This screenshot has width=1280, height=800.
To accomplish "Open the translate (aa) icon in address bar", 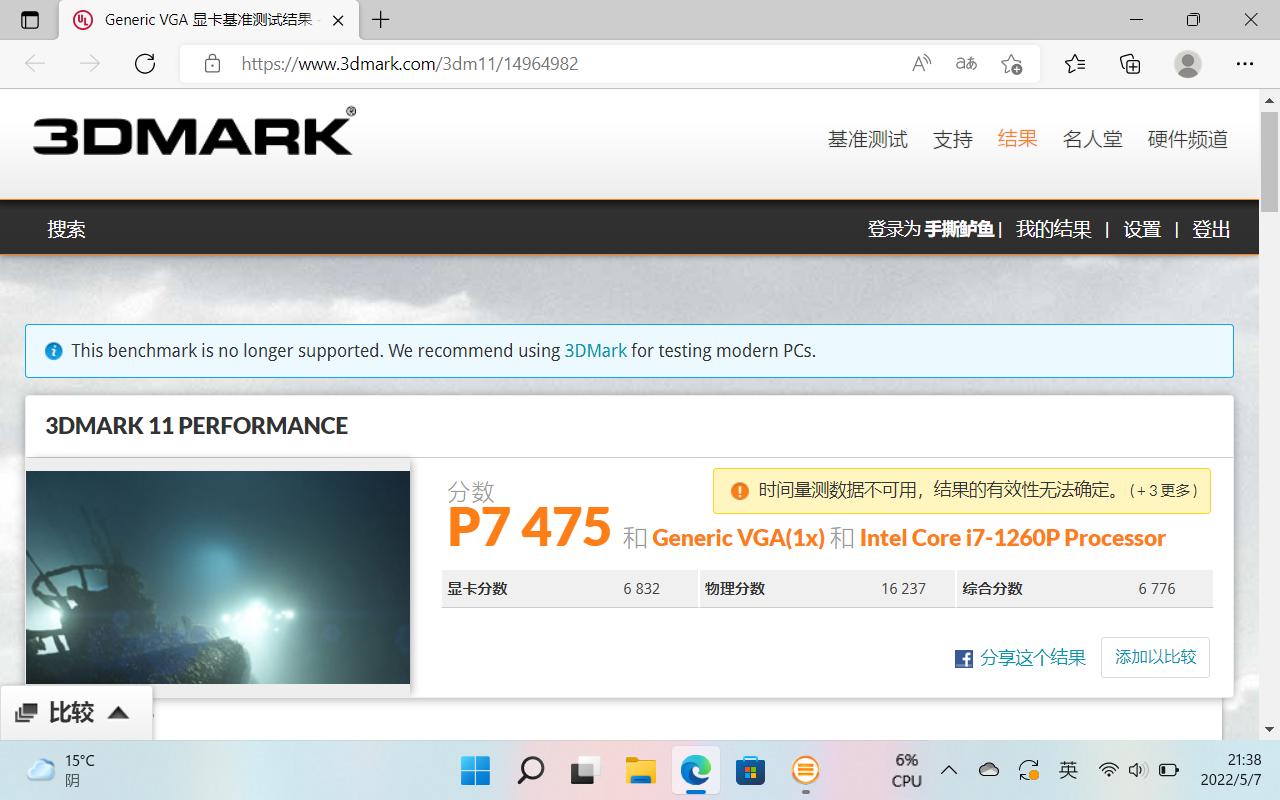I will click(x=965, y=63).
